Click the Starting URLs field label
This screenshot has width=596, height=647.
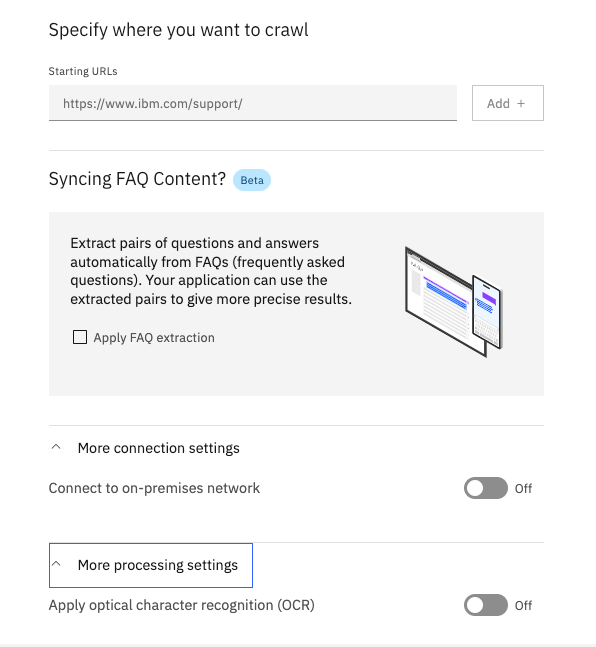(83, 71)
